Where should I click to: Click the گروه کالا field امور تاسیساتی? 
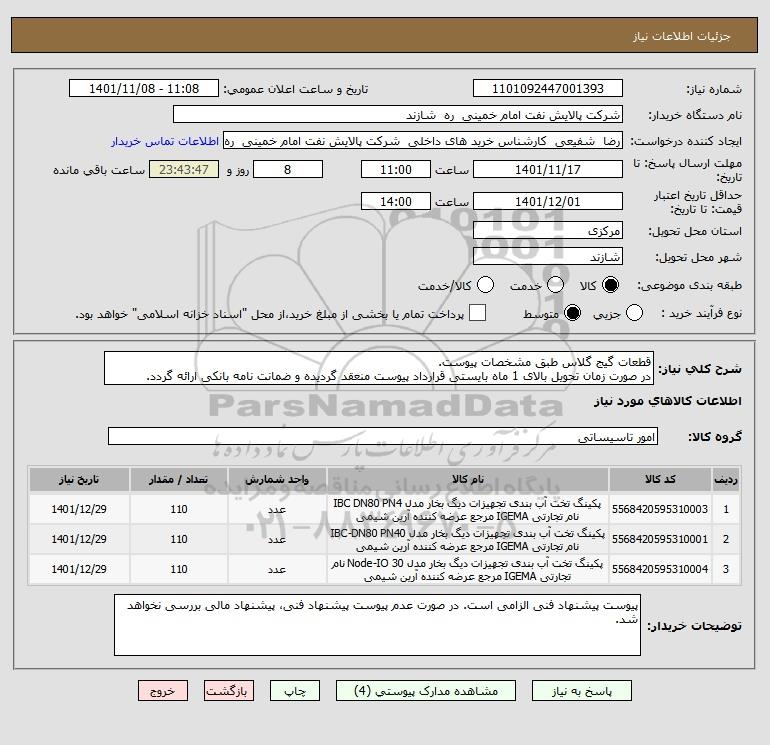tap(383, 436)
